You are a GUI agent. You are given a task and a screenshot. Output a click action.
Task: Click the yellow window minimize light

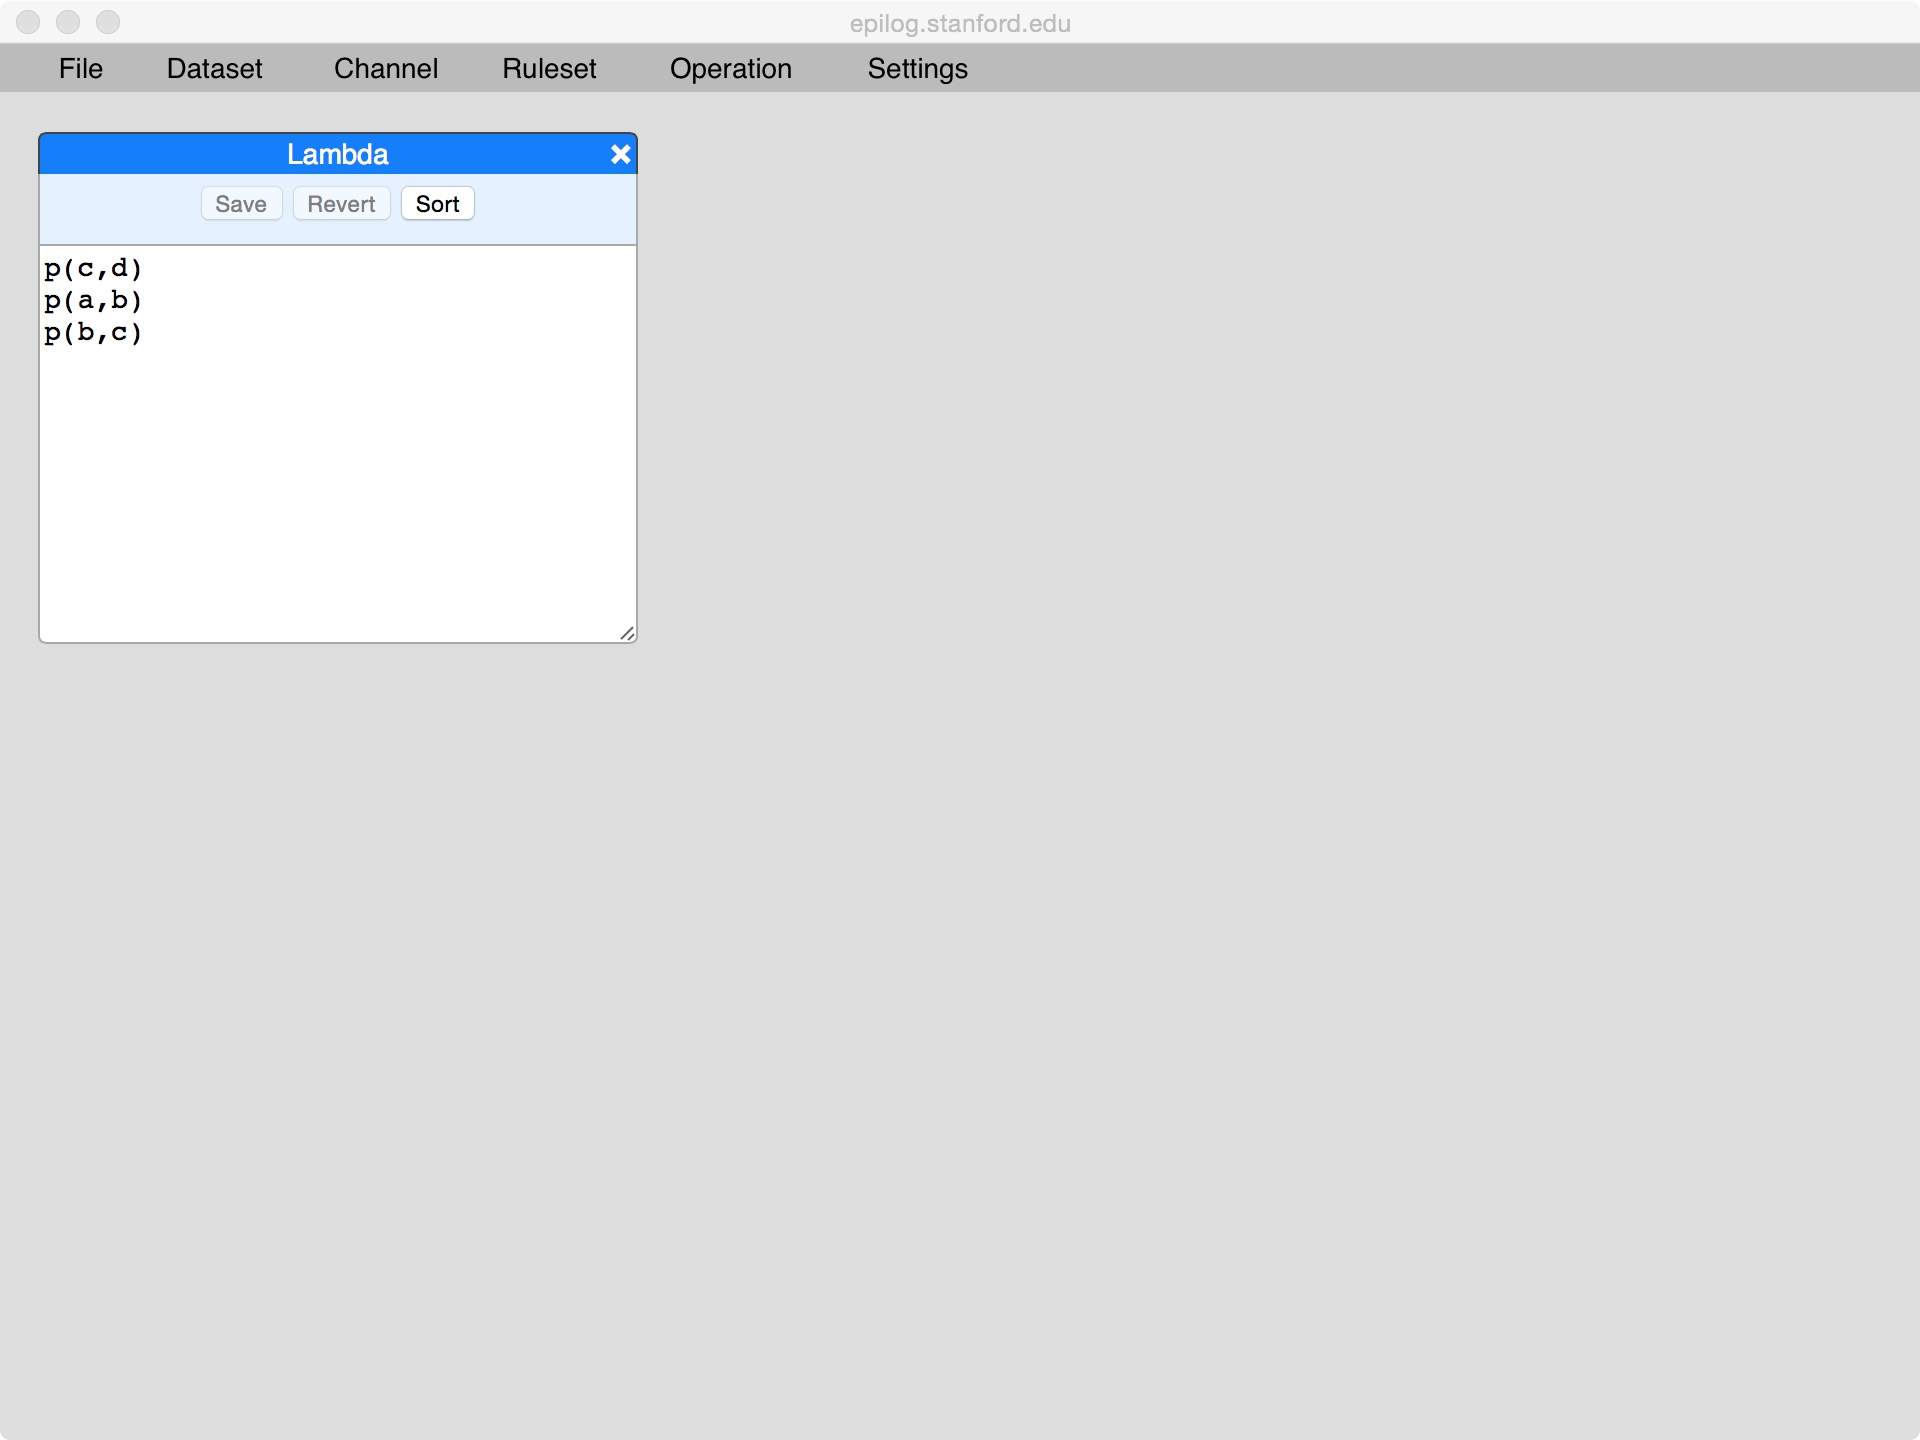(68, 22)
